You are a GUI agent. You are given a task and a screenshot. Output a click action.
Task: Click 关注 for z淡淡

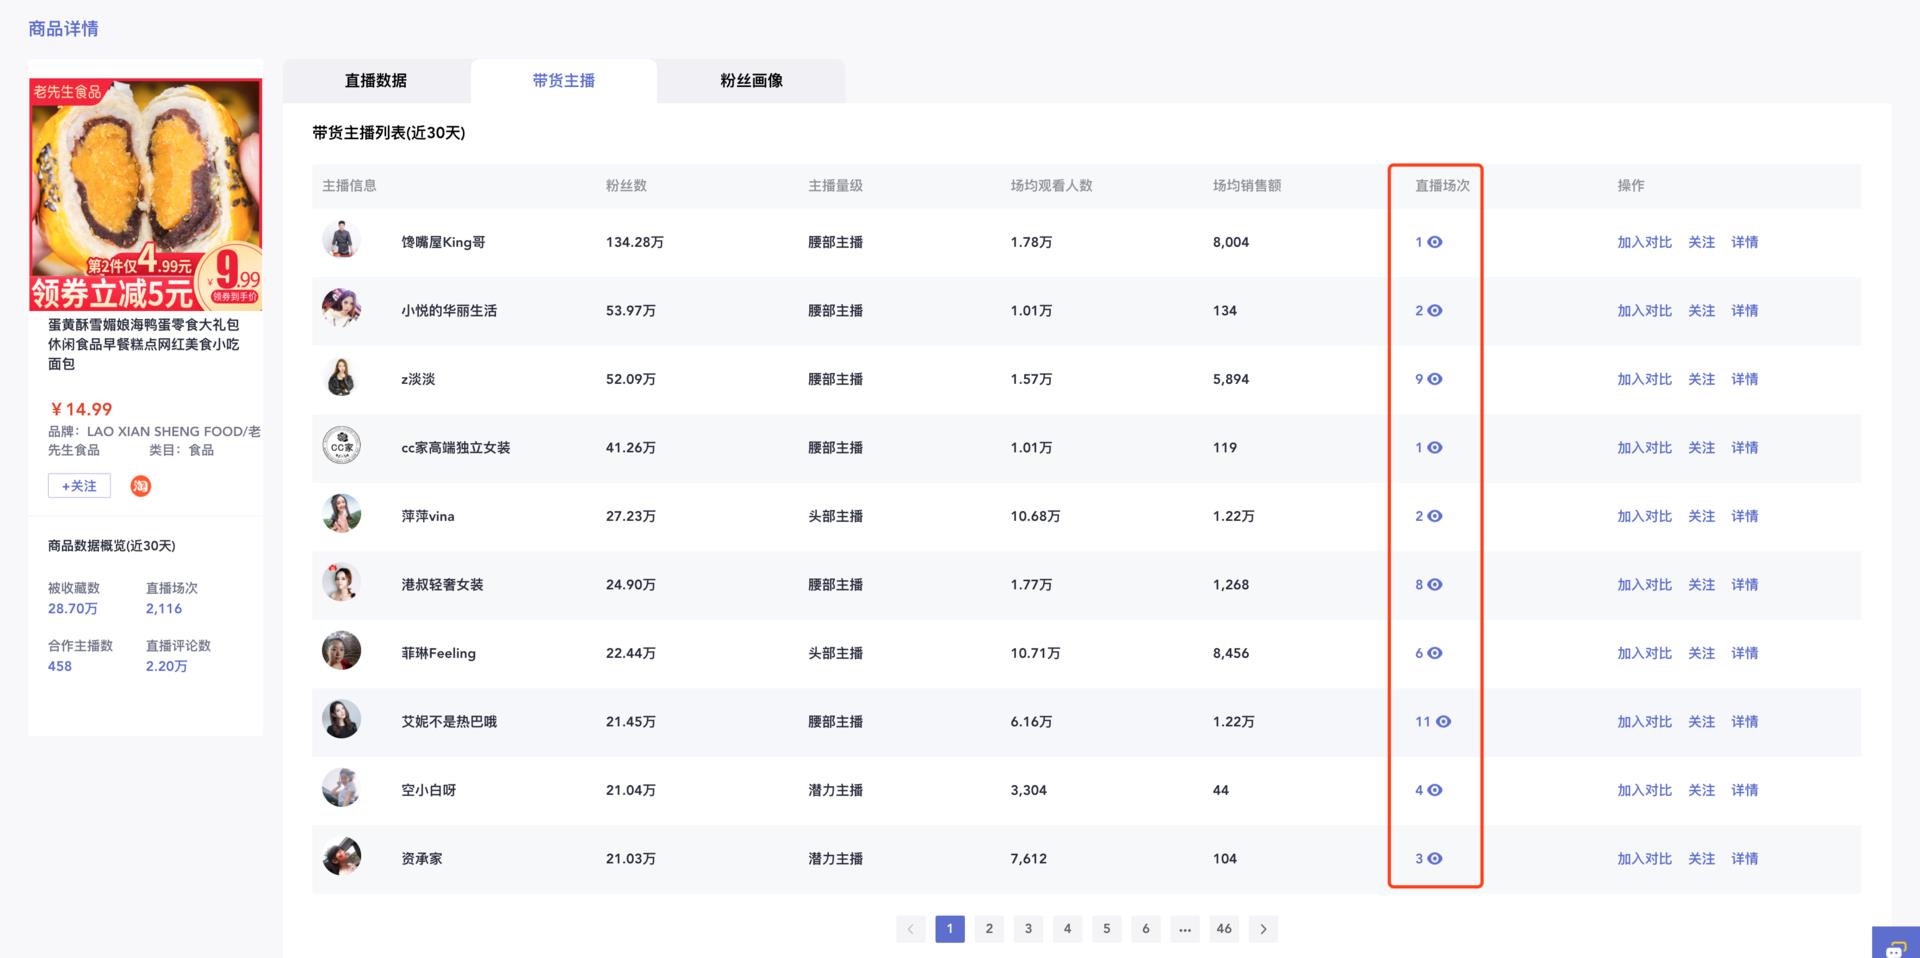point(1701,379)
